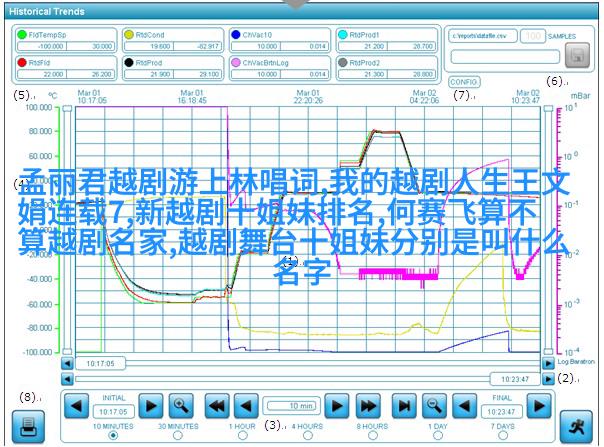Click the black RtdProd trend indicator
Viewport: 604px width, 447px height.
pyautogui.click(x=129, y=62)
